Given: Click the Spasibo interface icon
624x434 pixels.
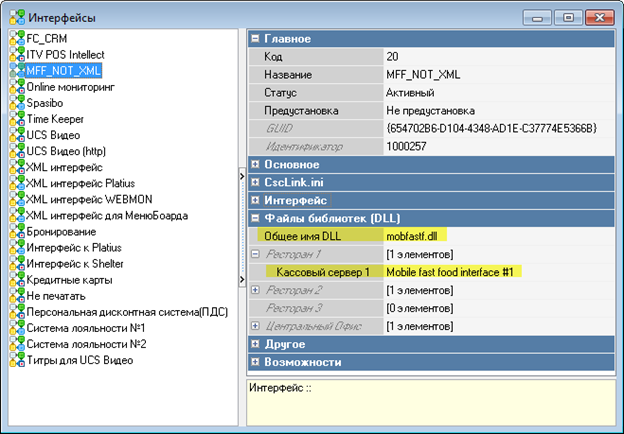Looking at the screenshot, I should 16,103.
